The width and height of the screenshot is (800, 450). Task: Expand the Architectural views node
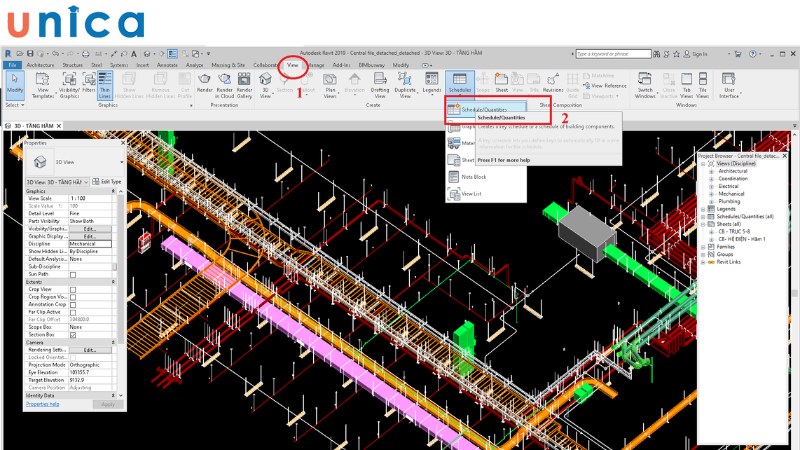pos(711,171)
